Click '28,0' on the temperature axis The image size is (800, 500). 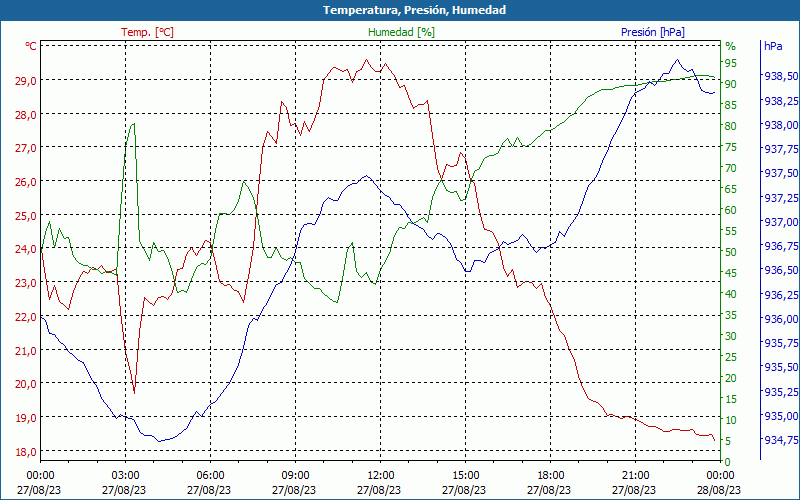[x=26, y=115]
